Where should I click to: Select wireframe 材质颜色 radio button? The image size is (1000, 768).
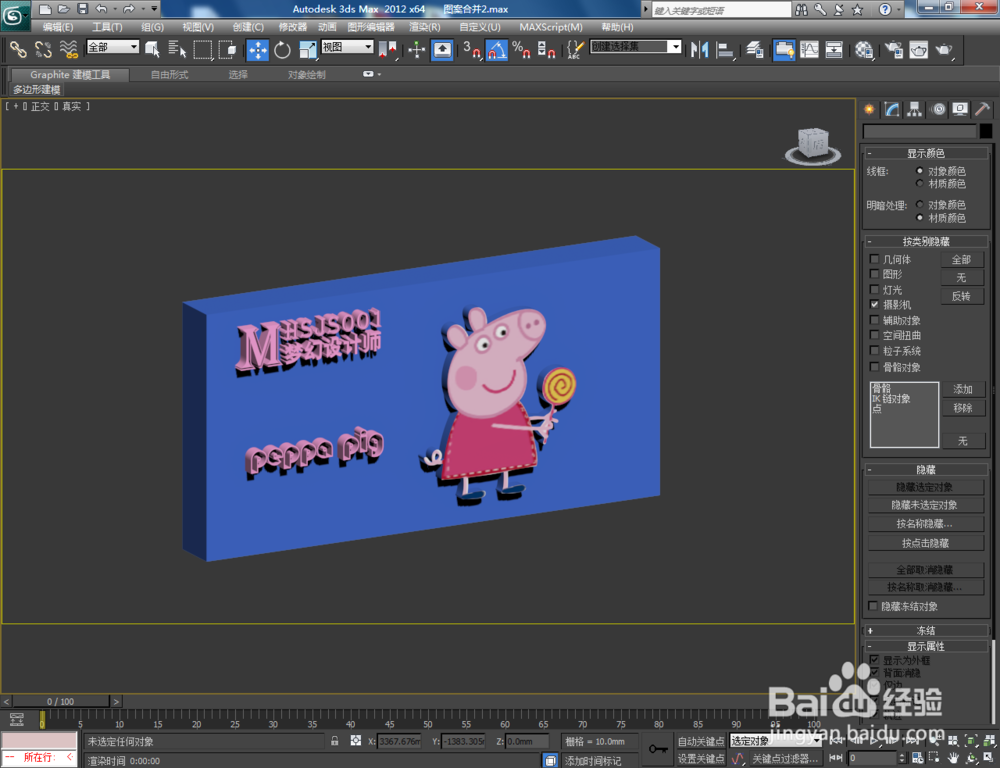click(x=920, y=183)
